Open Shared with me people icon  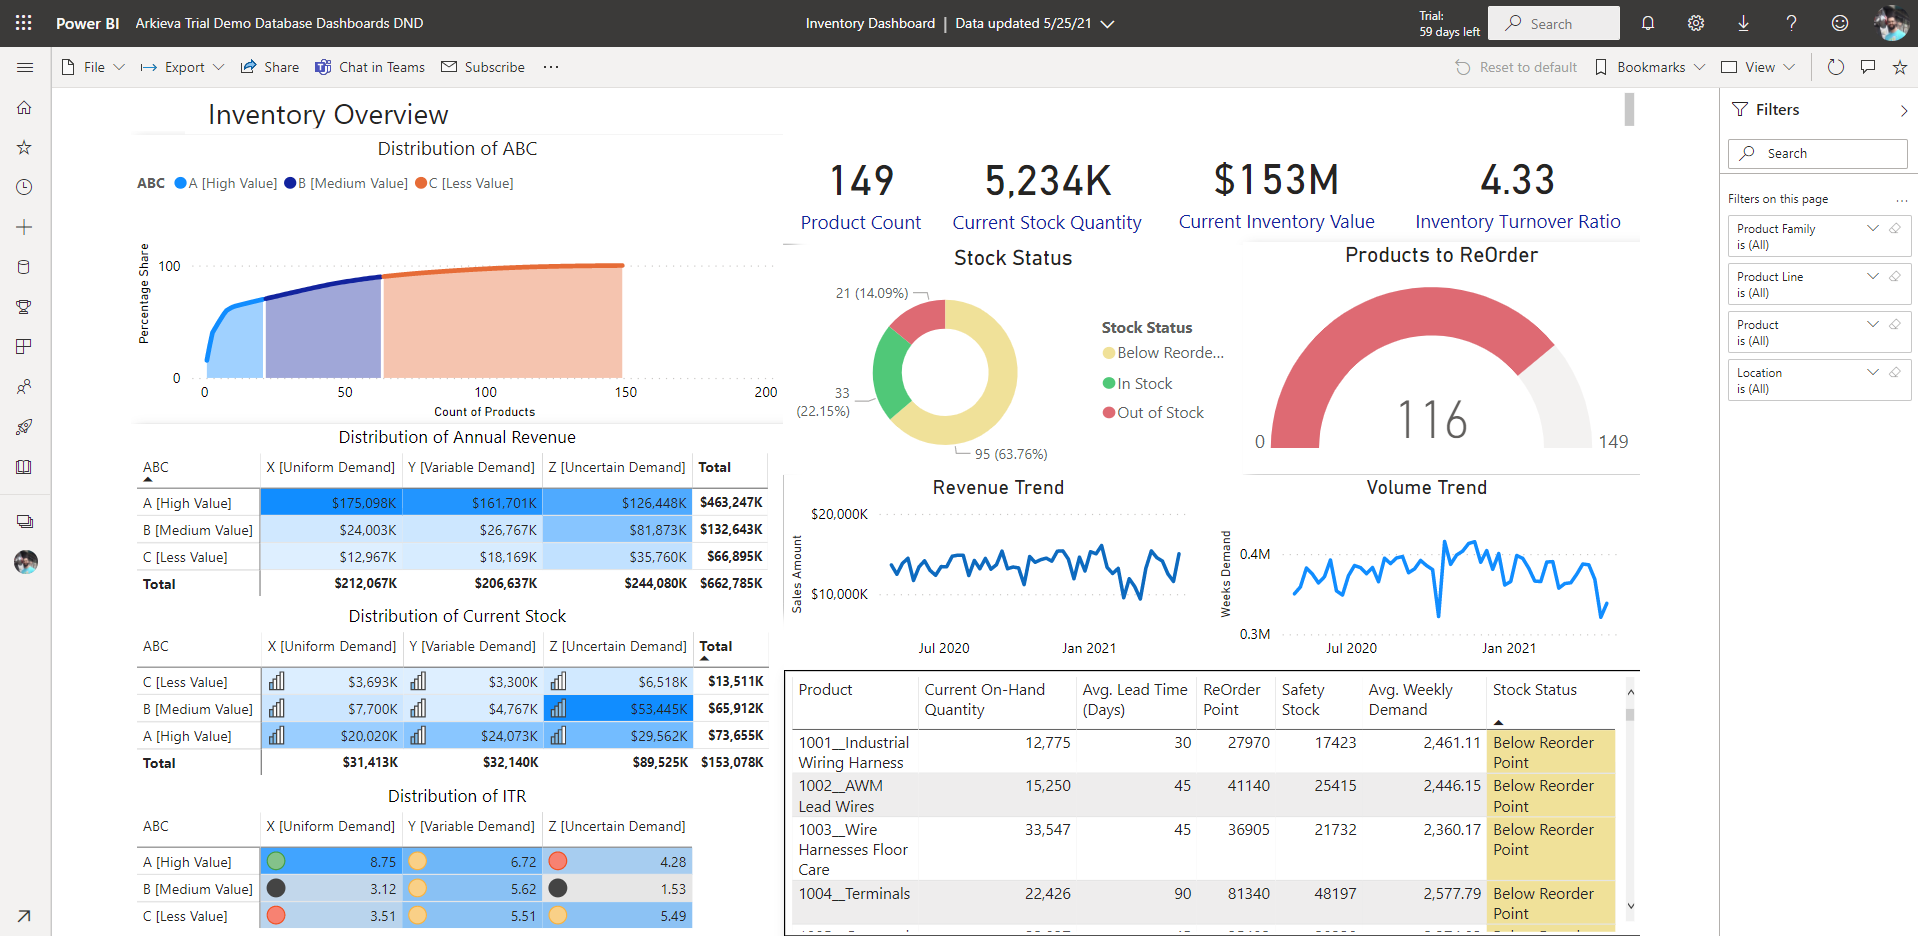(25, 387)
